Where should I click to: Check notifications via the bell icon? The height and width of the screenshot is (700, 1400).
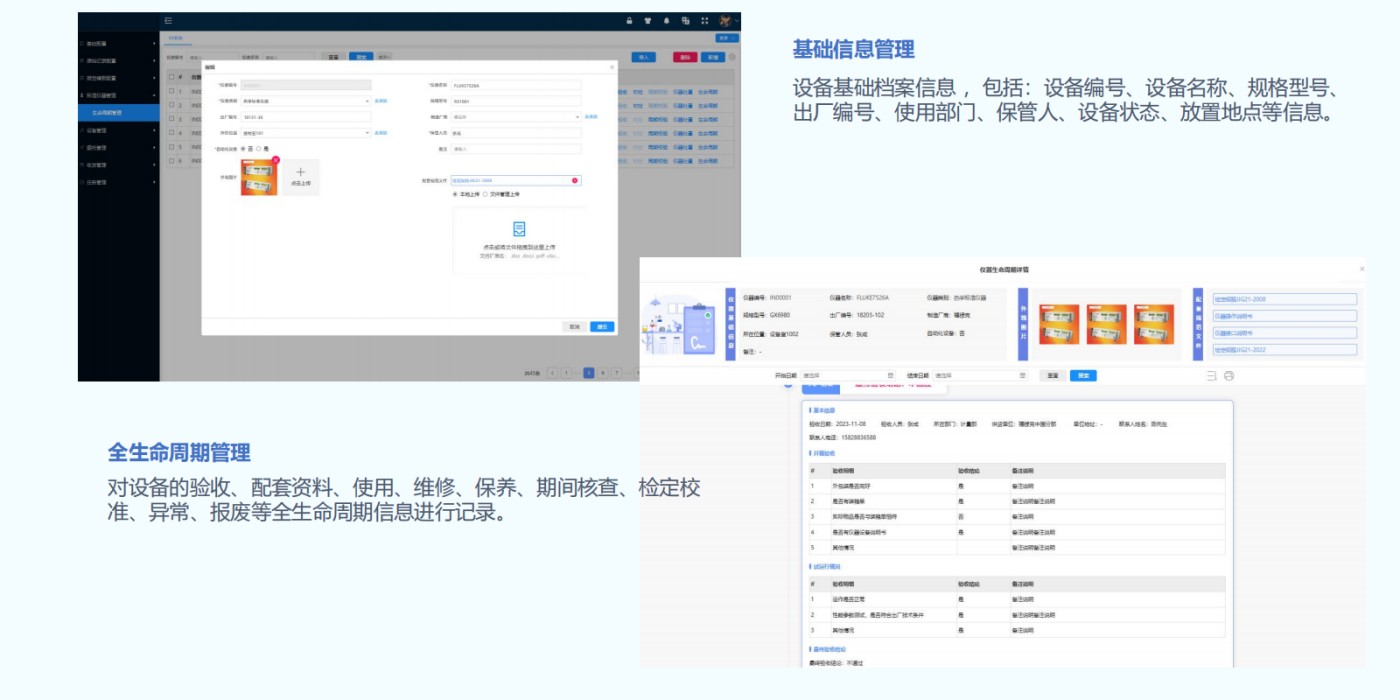click(666, 20)
